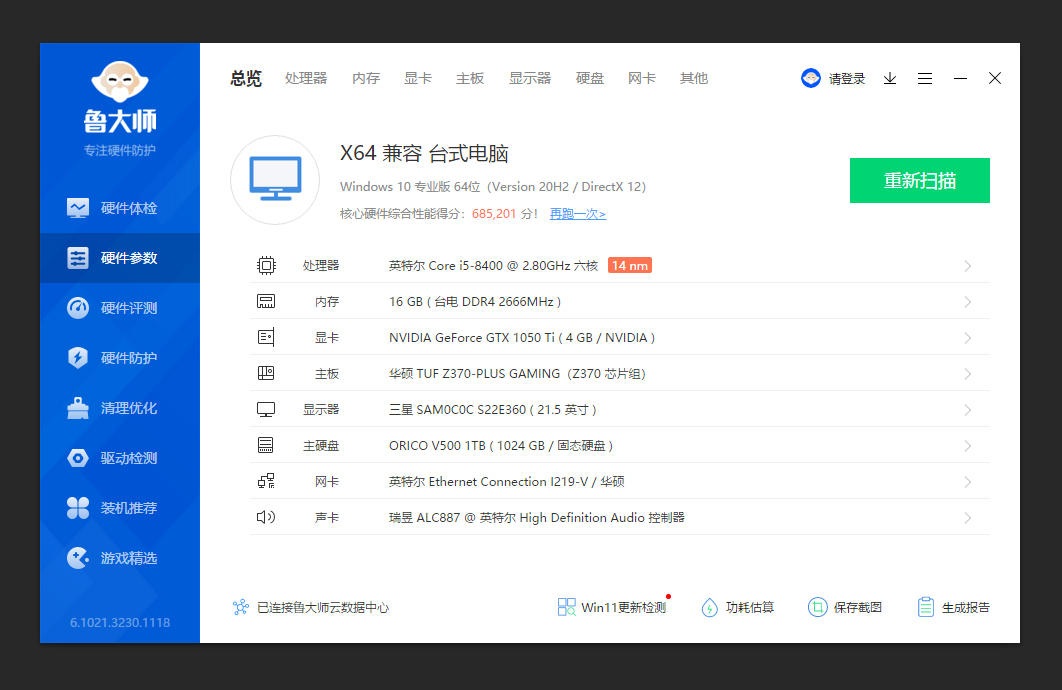1062x690 pixels.
Task: Open 硬件体检 from the sidebar
Action: pyautogui.click(x=120, y=208)
